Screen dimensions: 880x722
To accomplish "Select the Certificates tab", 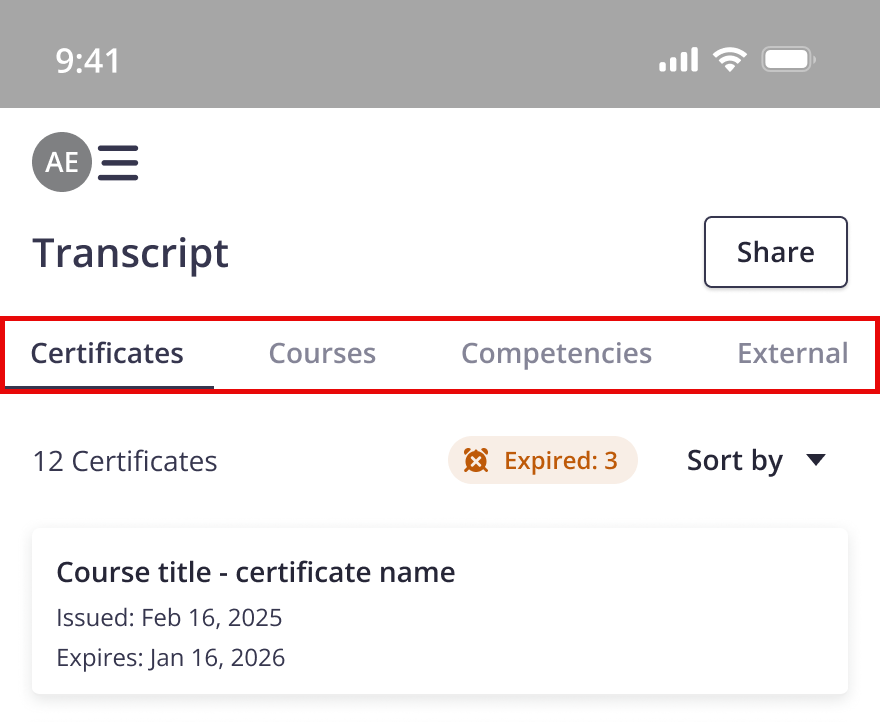I will coord(108,353).
